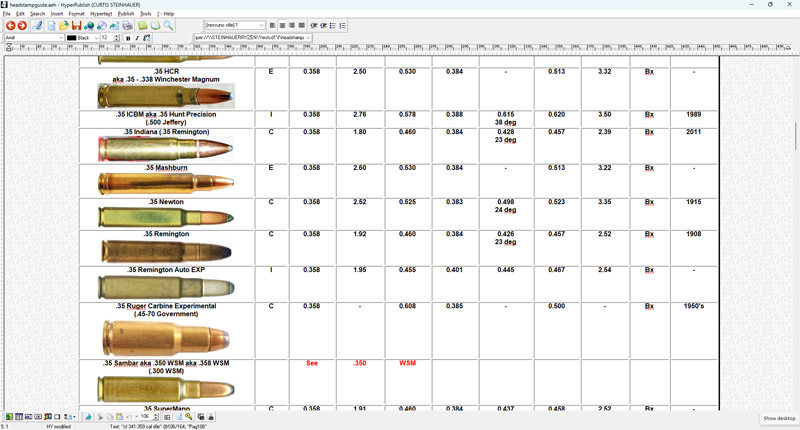The height and width of the screenshot is (430, 800).
Task: Click the scissors cut icon in bottom toolbar
Action: pyautogui.click(x=100, y=417)
